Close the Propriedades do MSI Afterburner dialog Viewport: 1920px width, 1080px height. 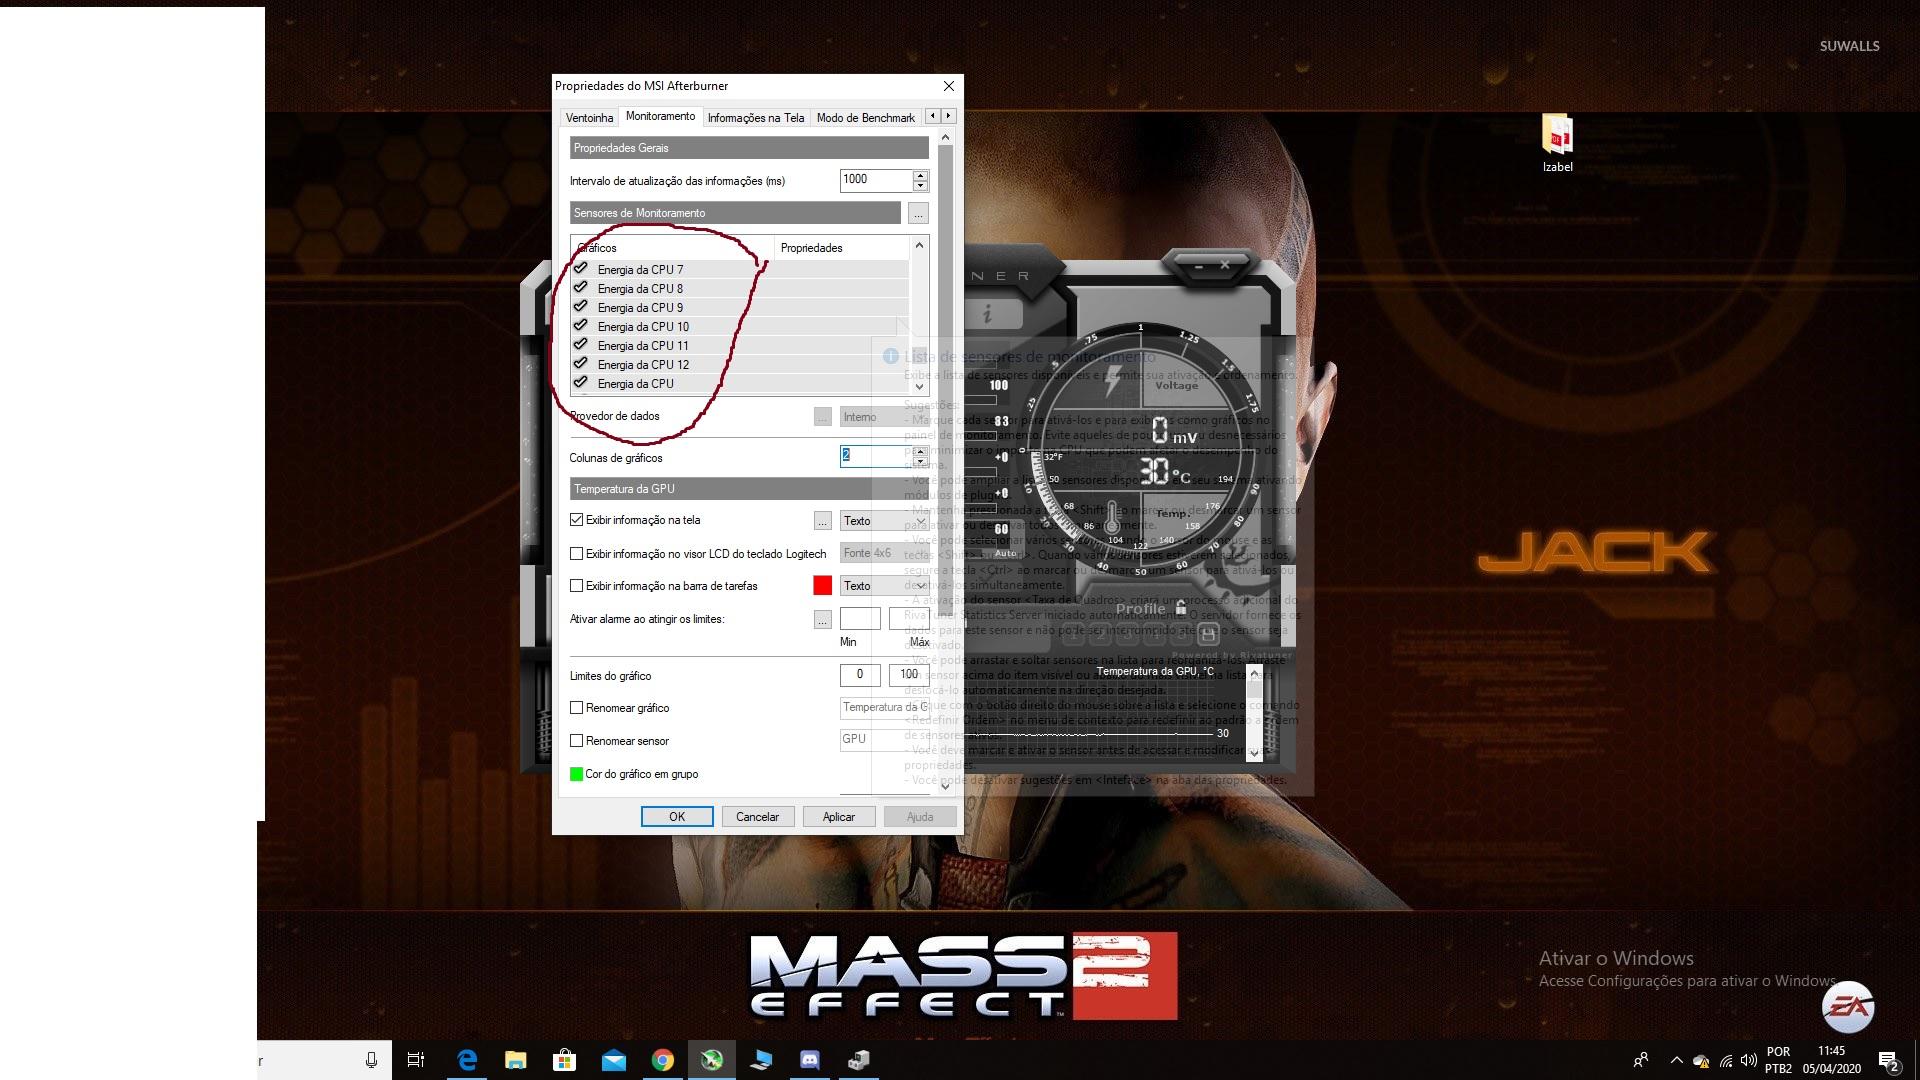click(x=949, y=86)
